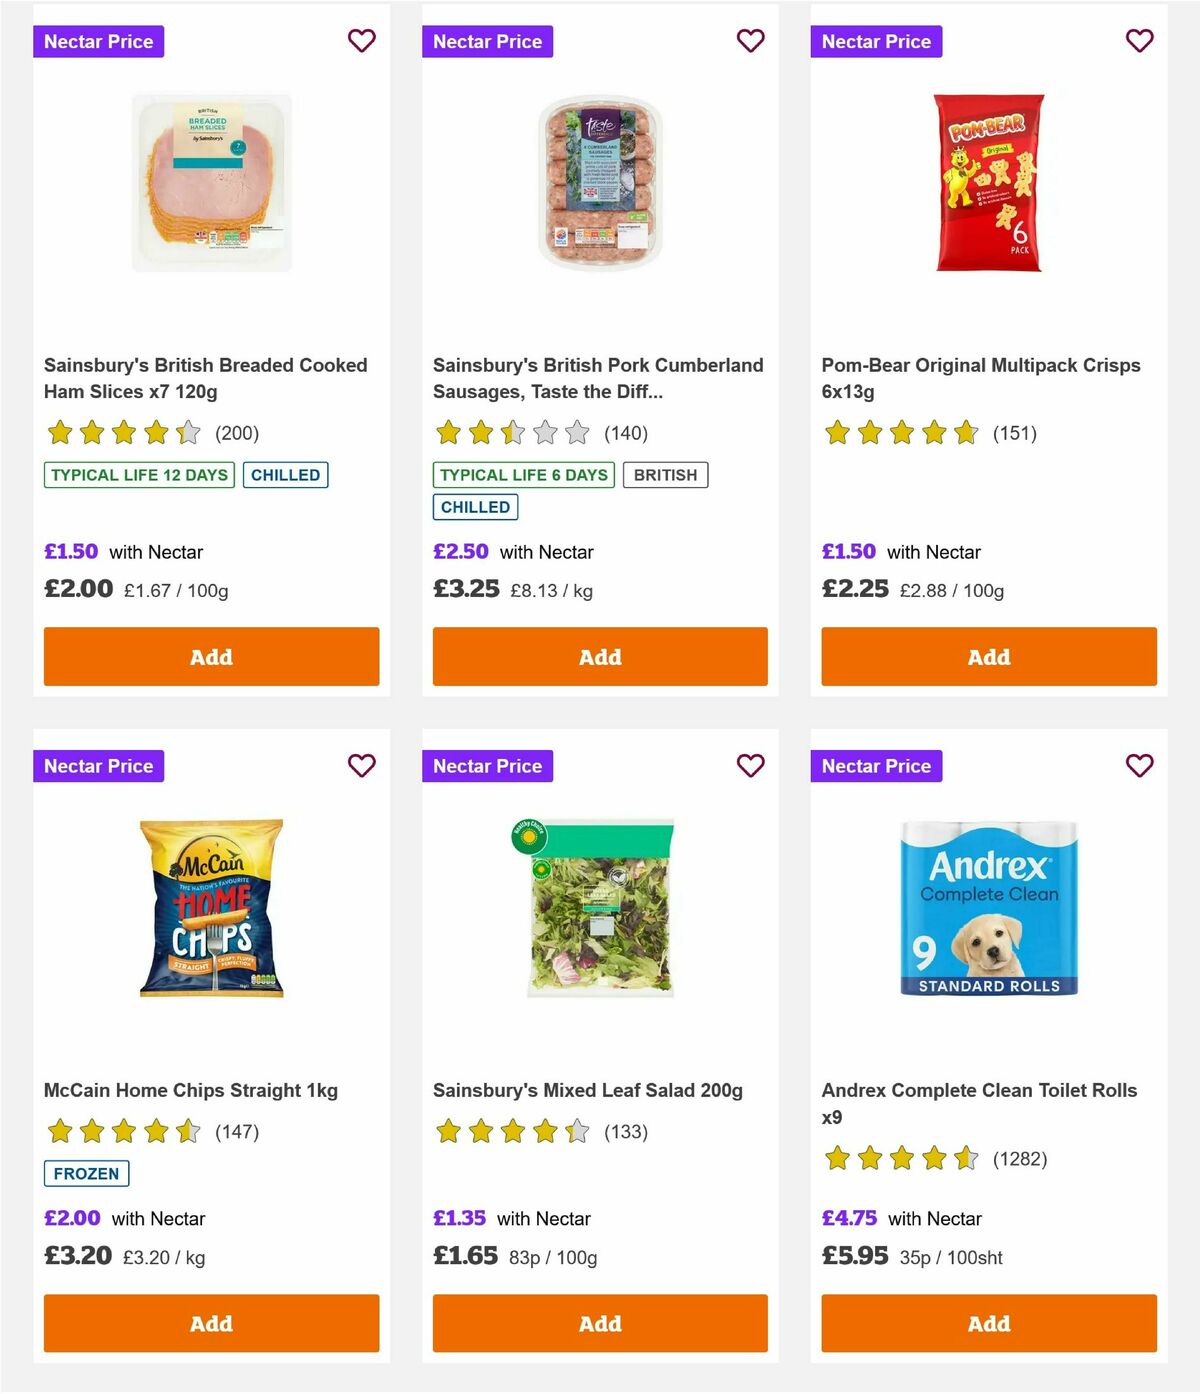The height and width of the screenshot is (1394, 1200).
Task: Click the heart icon on McCain Home Chips
Action: pyautogui.click(x=361, y=766)
